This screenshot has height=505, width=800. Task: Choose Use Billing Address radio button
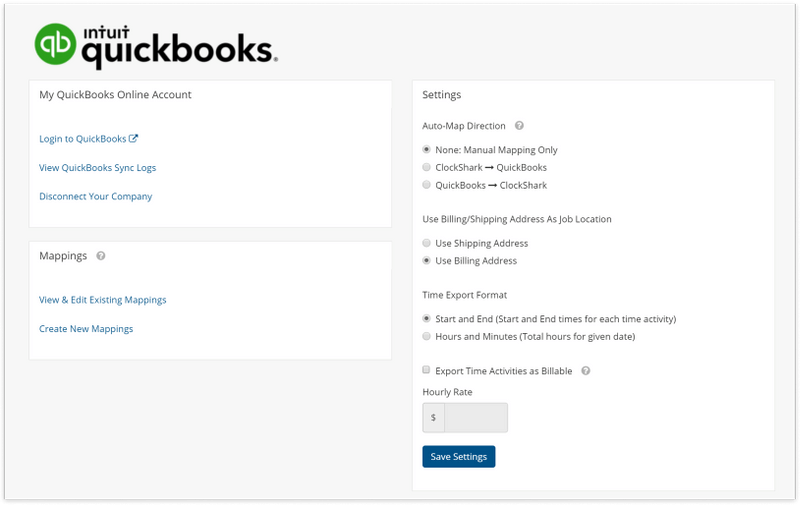[x=427, y=260]
